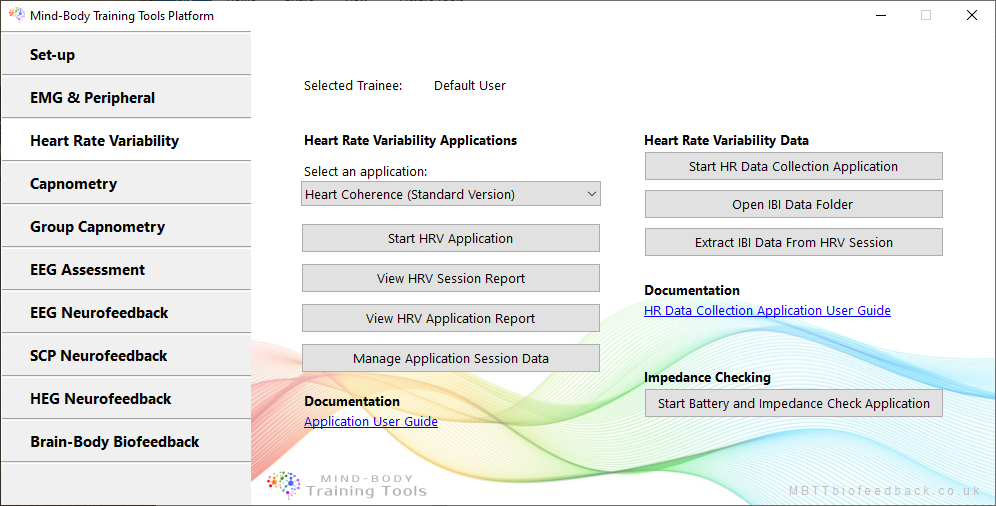Start Battery and Impedance Check Application
This screenshot has height=506, width=996.
pos(793,403)
